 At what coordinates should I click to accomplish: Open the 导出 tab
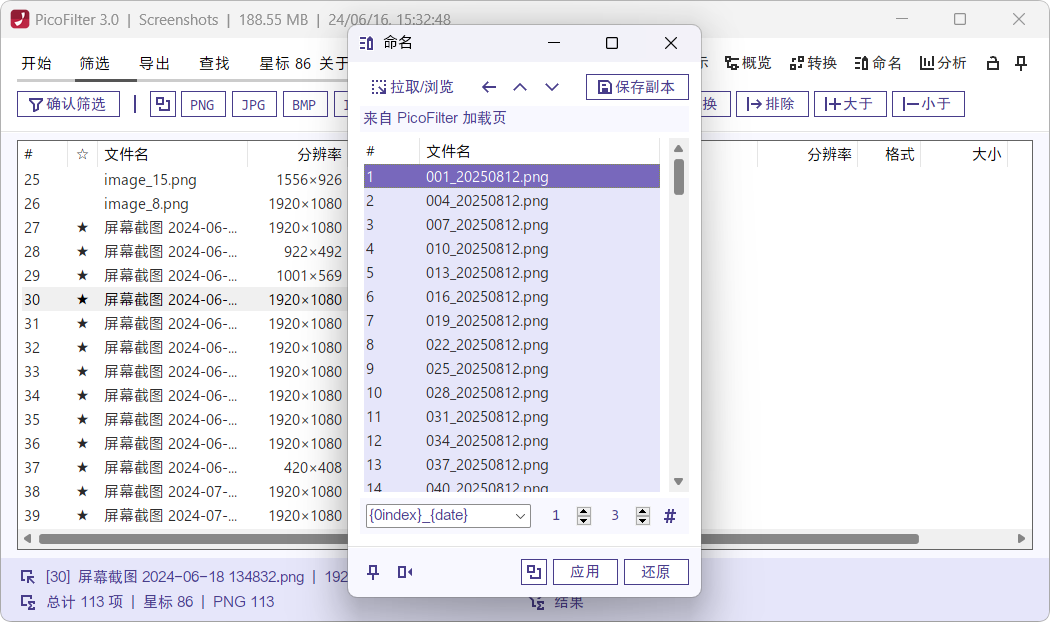pos(154,64)
